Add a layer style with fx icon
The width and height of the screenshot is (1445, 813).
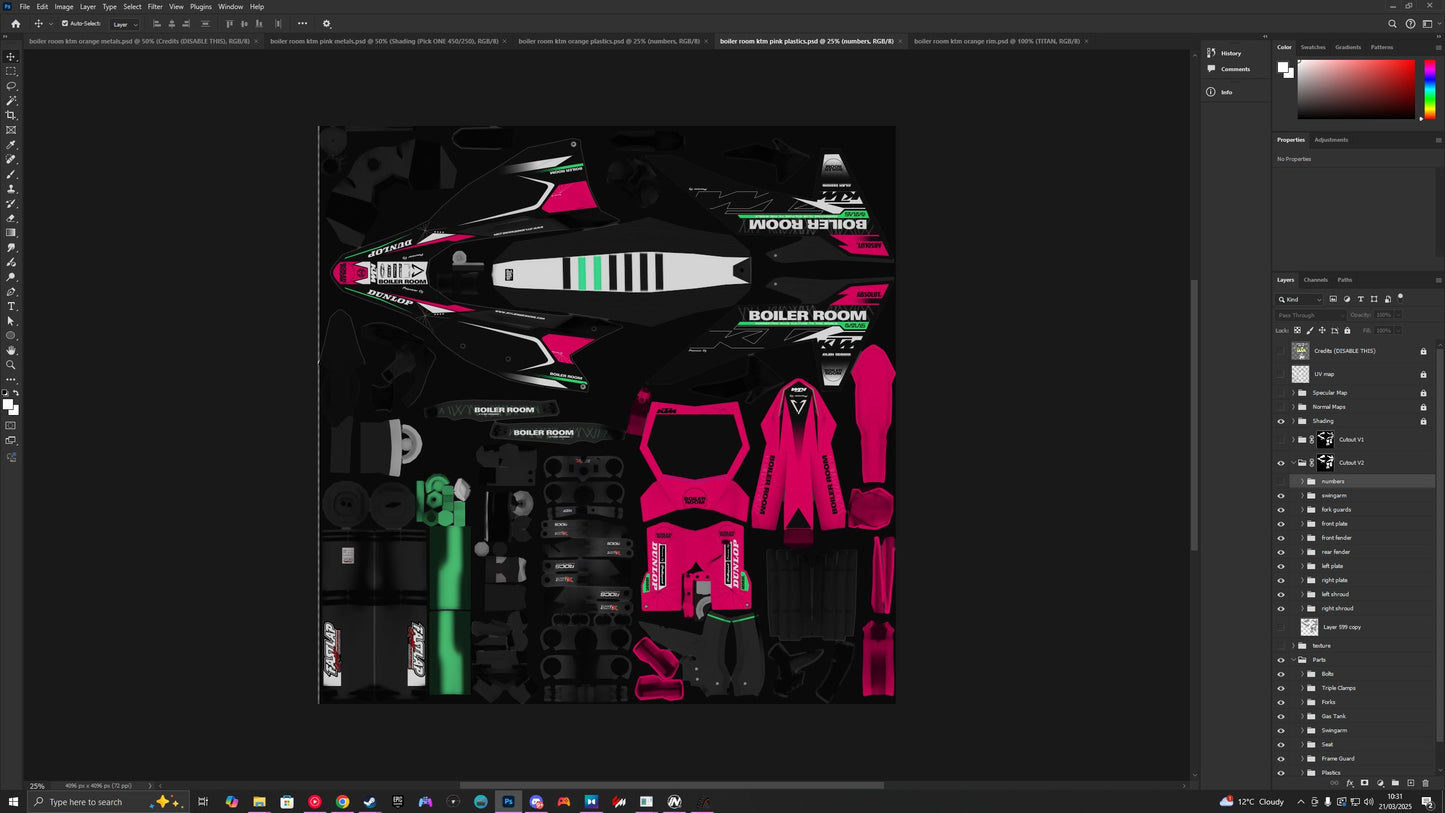click(1349, 783)
